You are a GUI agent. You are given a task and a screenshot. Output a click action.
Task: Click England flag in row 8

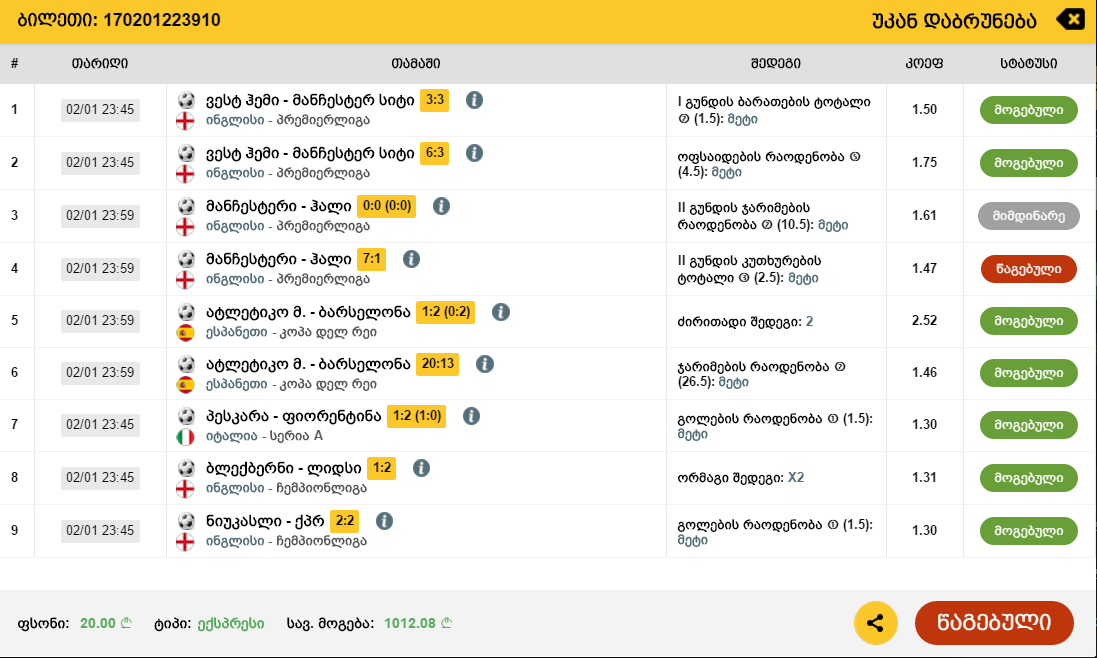click(185, 489)
